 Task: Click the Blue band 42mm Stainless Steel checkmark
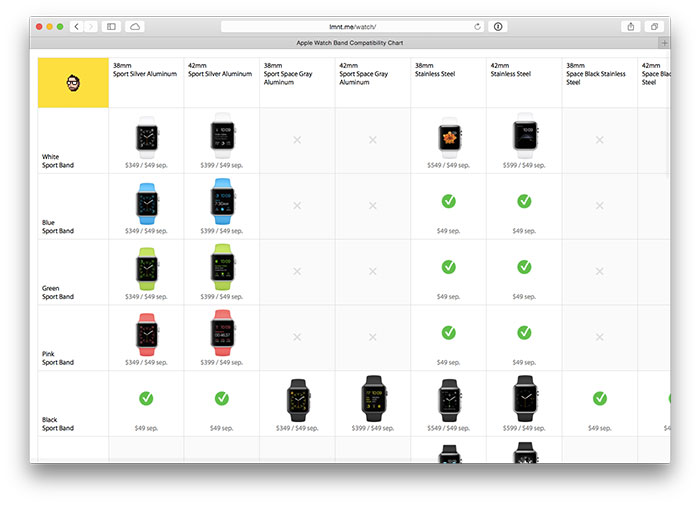[524, 201]
